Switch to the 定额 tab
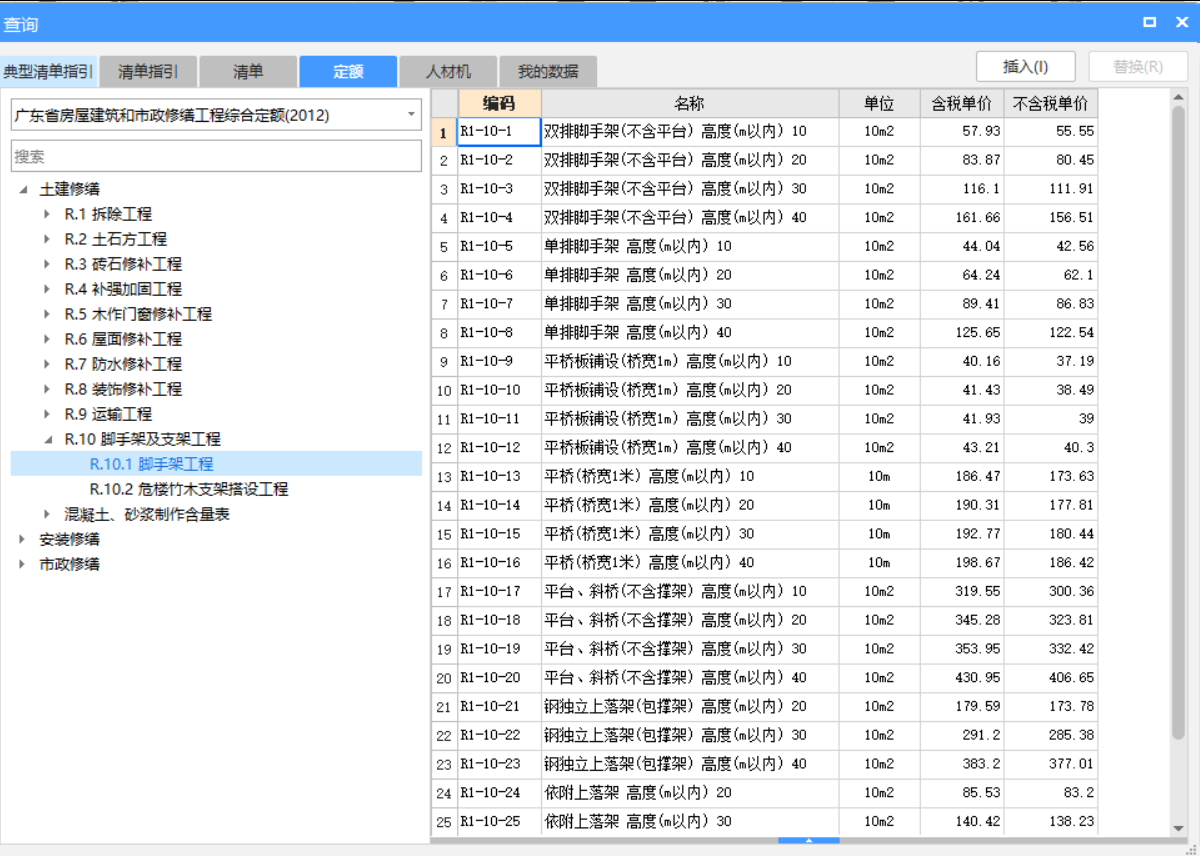 (348, 71)
